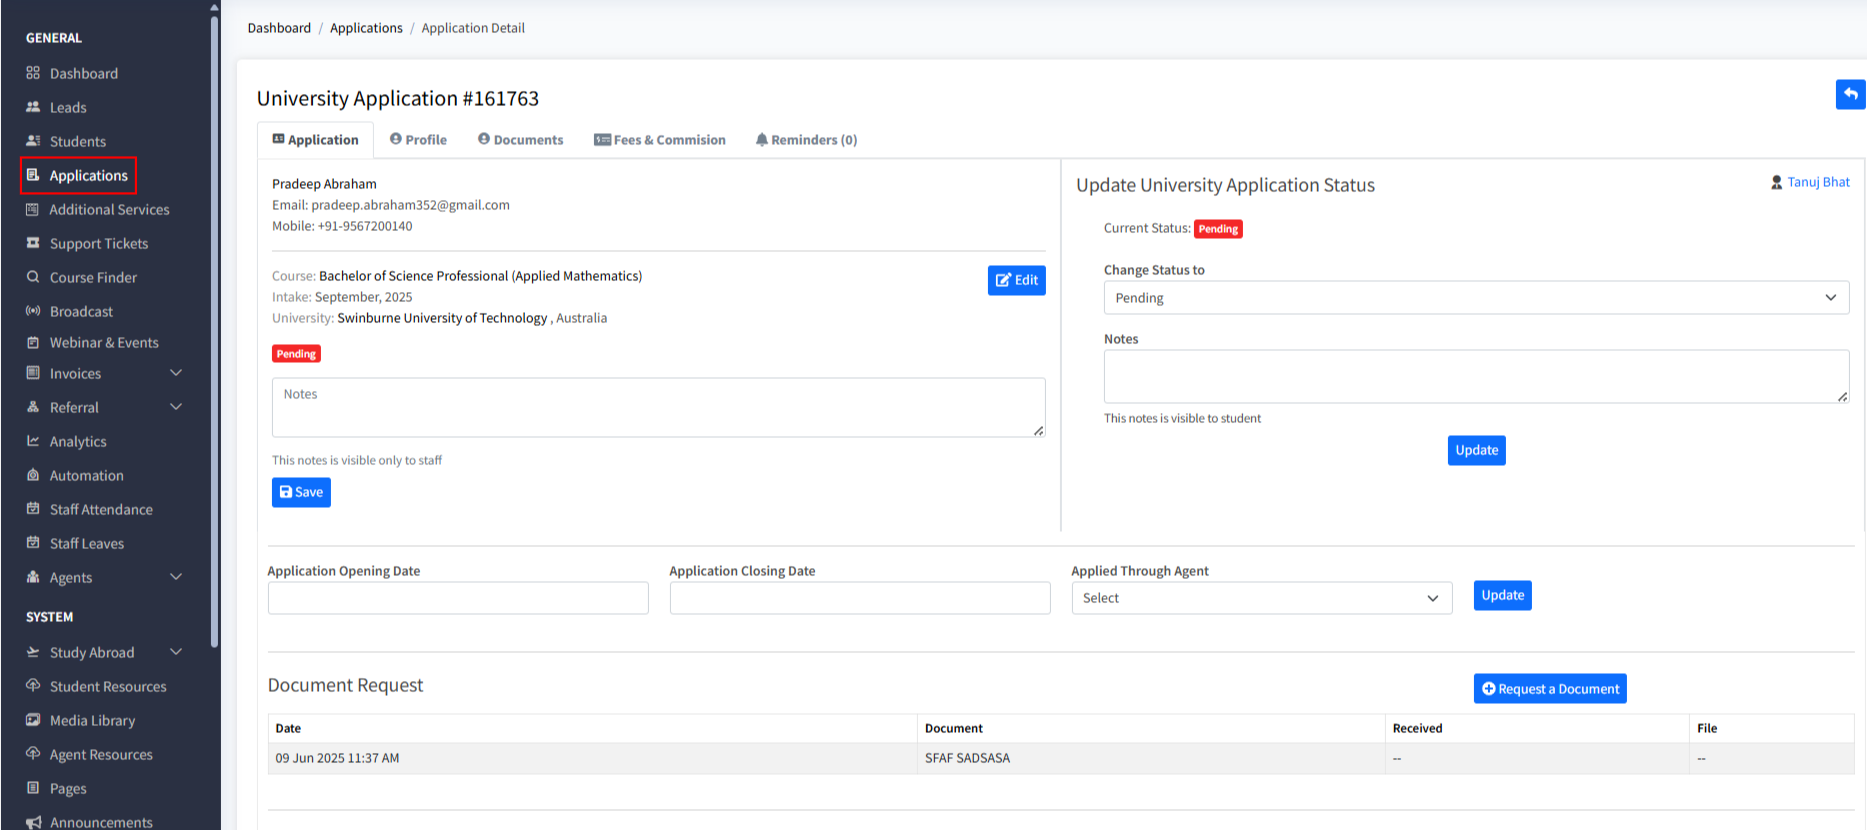Open the Applied Through Agent dropdown
Viewport: 1867px width, 830px height.
(x=1261, y=598)
